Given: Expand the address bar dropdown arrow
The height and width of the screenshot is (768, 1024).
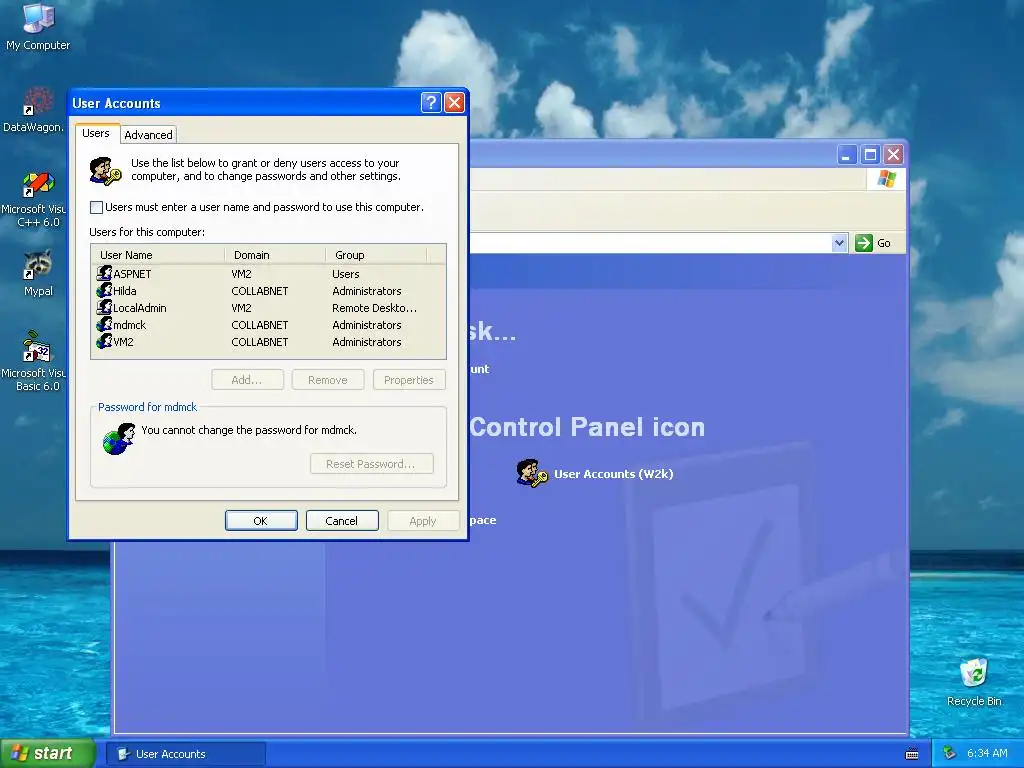Looking at the screenshot, I should (x=839, y=243).
